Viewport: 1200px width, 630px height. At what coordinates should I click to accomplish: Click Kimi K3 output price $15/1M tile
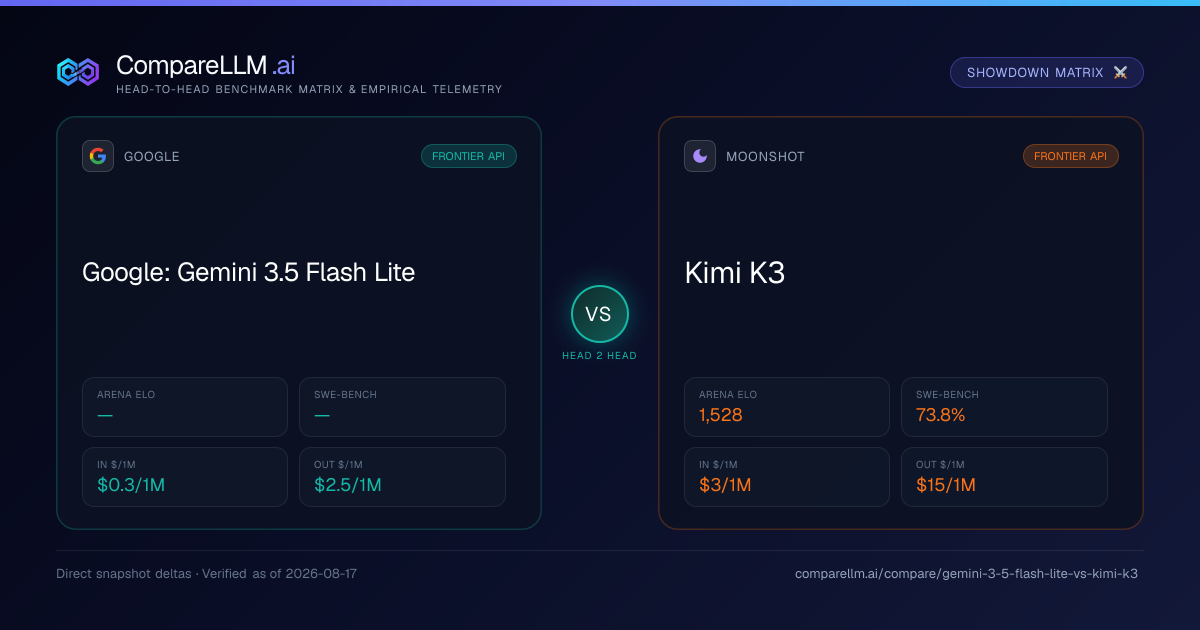1004,477
